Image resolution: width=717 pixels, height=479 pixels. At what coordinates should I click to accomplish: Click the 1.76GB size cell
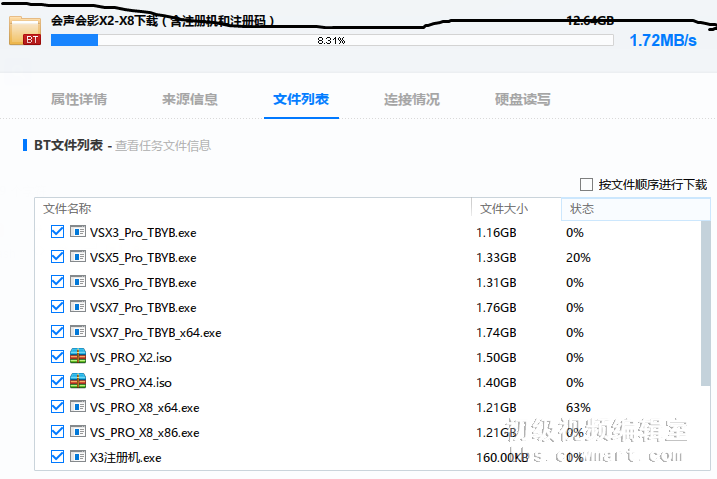tap(496, 308)
